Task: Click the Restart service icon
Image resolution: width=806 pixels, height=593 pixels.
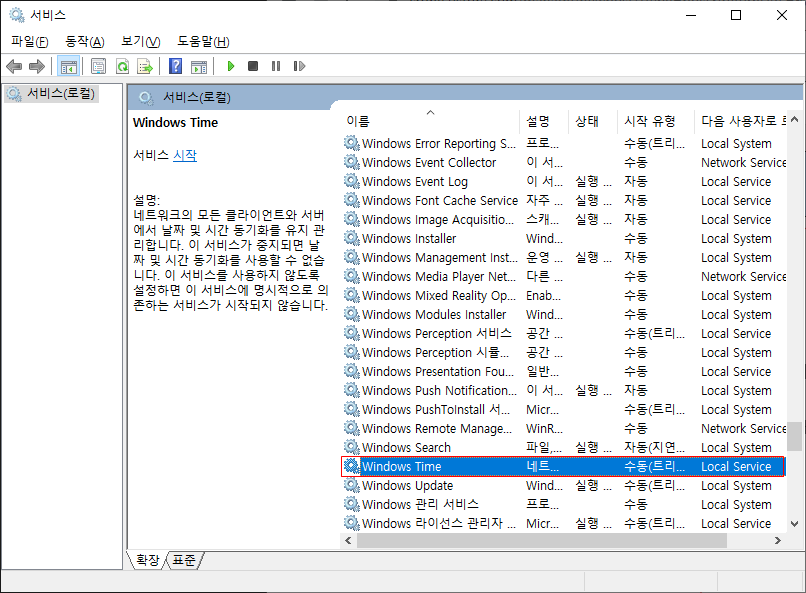Action: click(x=299, y=66)
